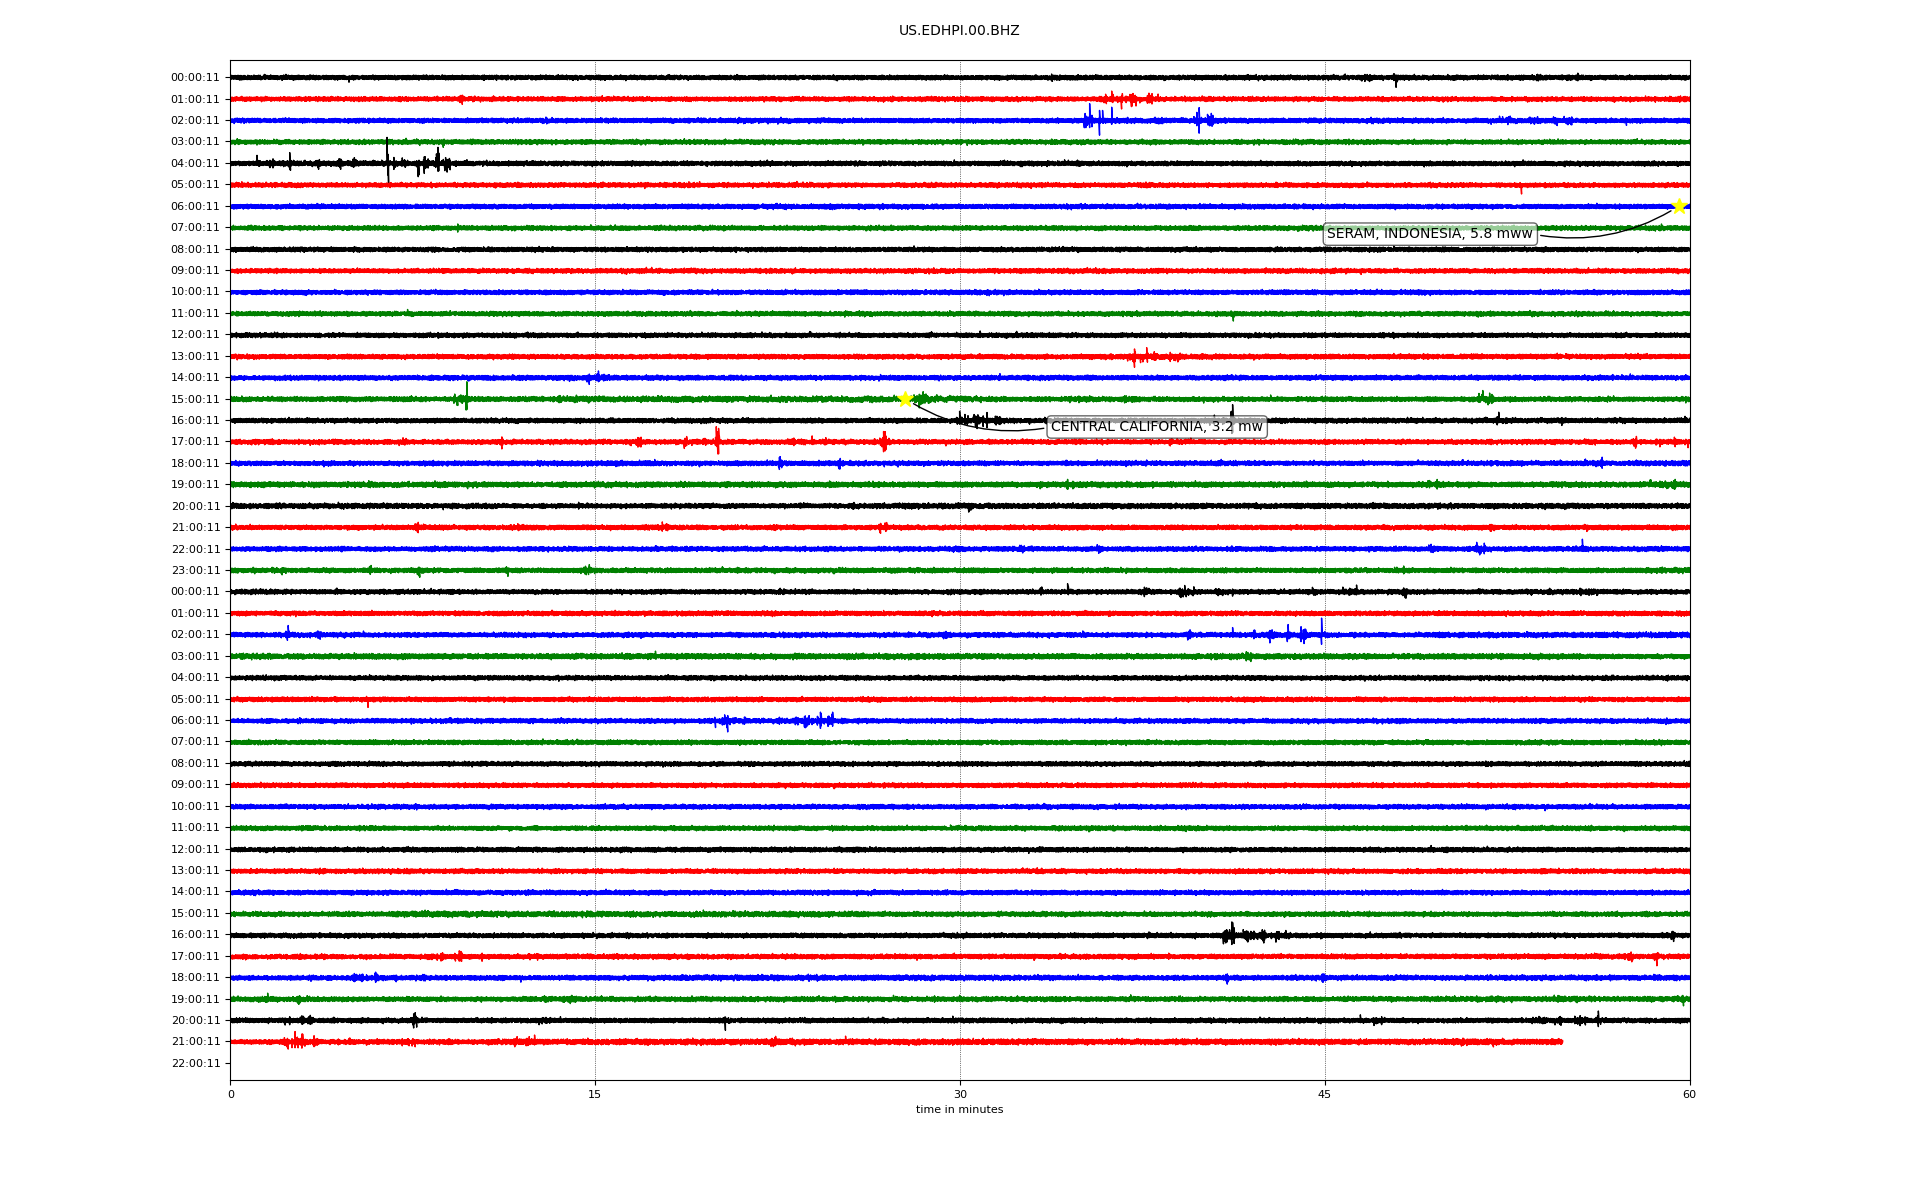Click the 0 tick on the x-axis
This screenshot has height=1200, width=1920.
[231, 1094]
